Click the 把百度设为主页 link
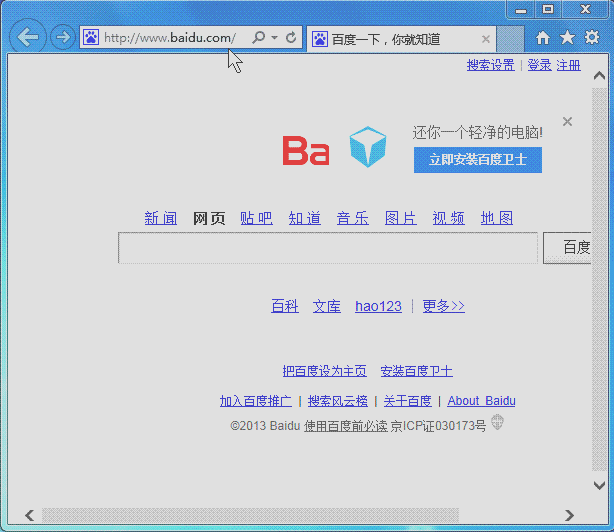Viewport: 614px width, 532px height. tap(325, 371)
